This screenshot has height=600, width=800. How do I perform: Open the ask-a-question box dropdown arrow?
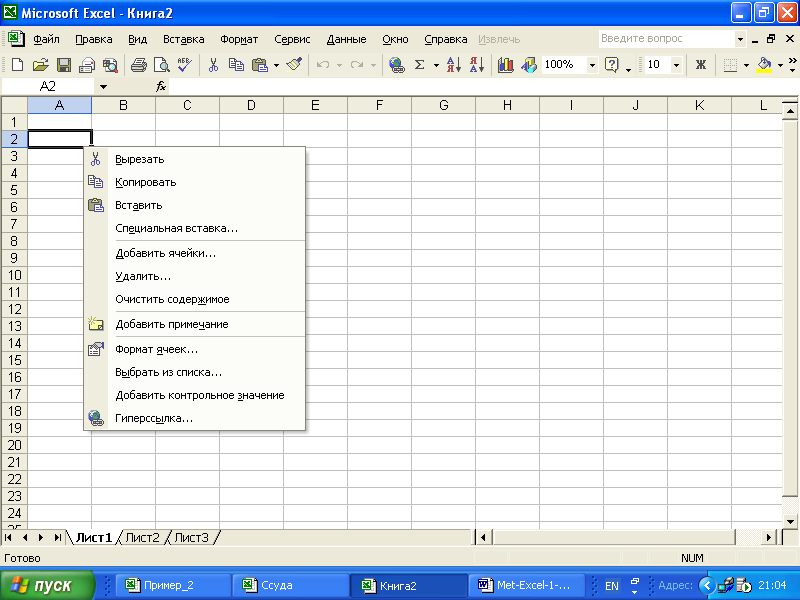coord(740,39)
